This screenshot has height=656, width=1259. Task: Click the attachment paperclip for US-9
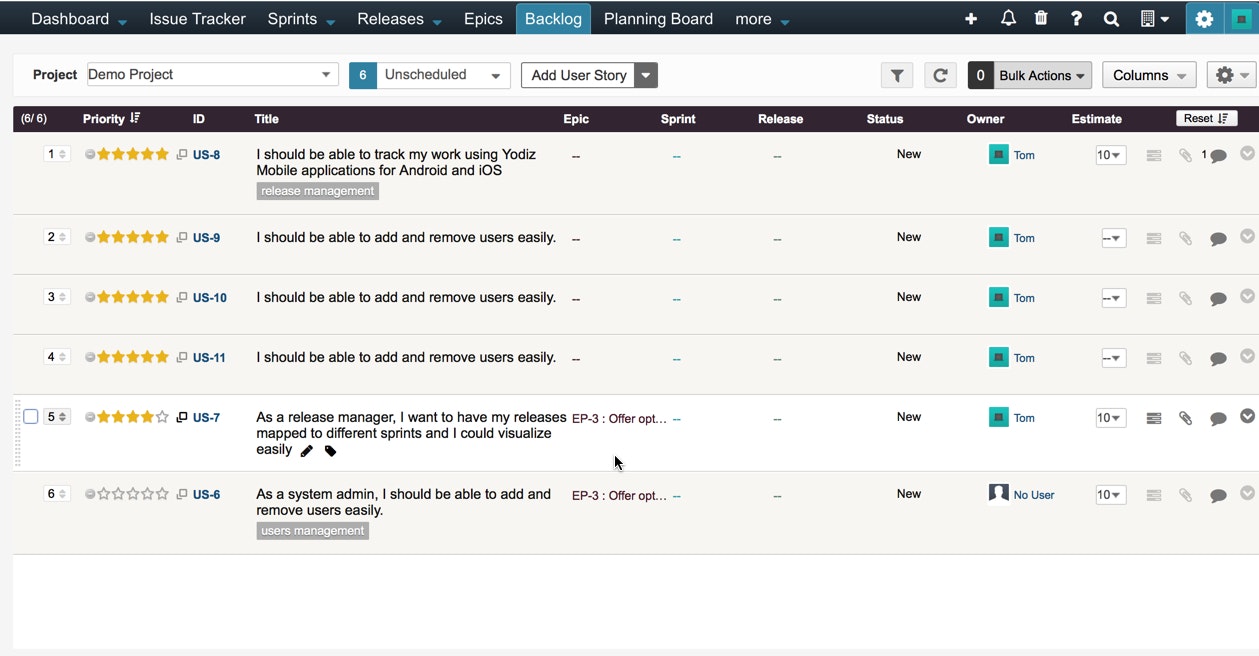[1185, 238]
